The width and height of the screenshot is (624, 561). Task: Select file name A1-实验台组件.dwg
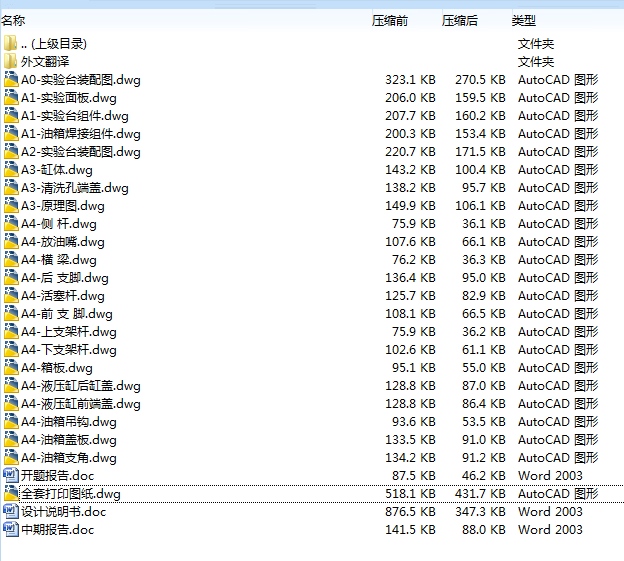75,115
